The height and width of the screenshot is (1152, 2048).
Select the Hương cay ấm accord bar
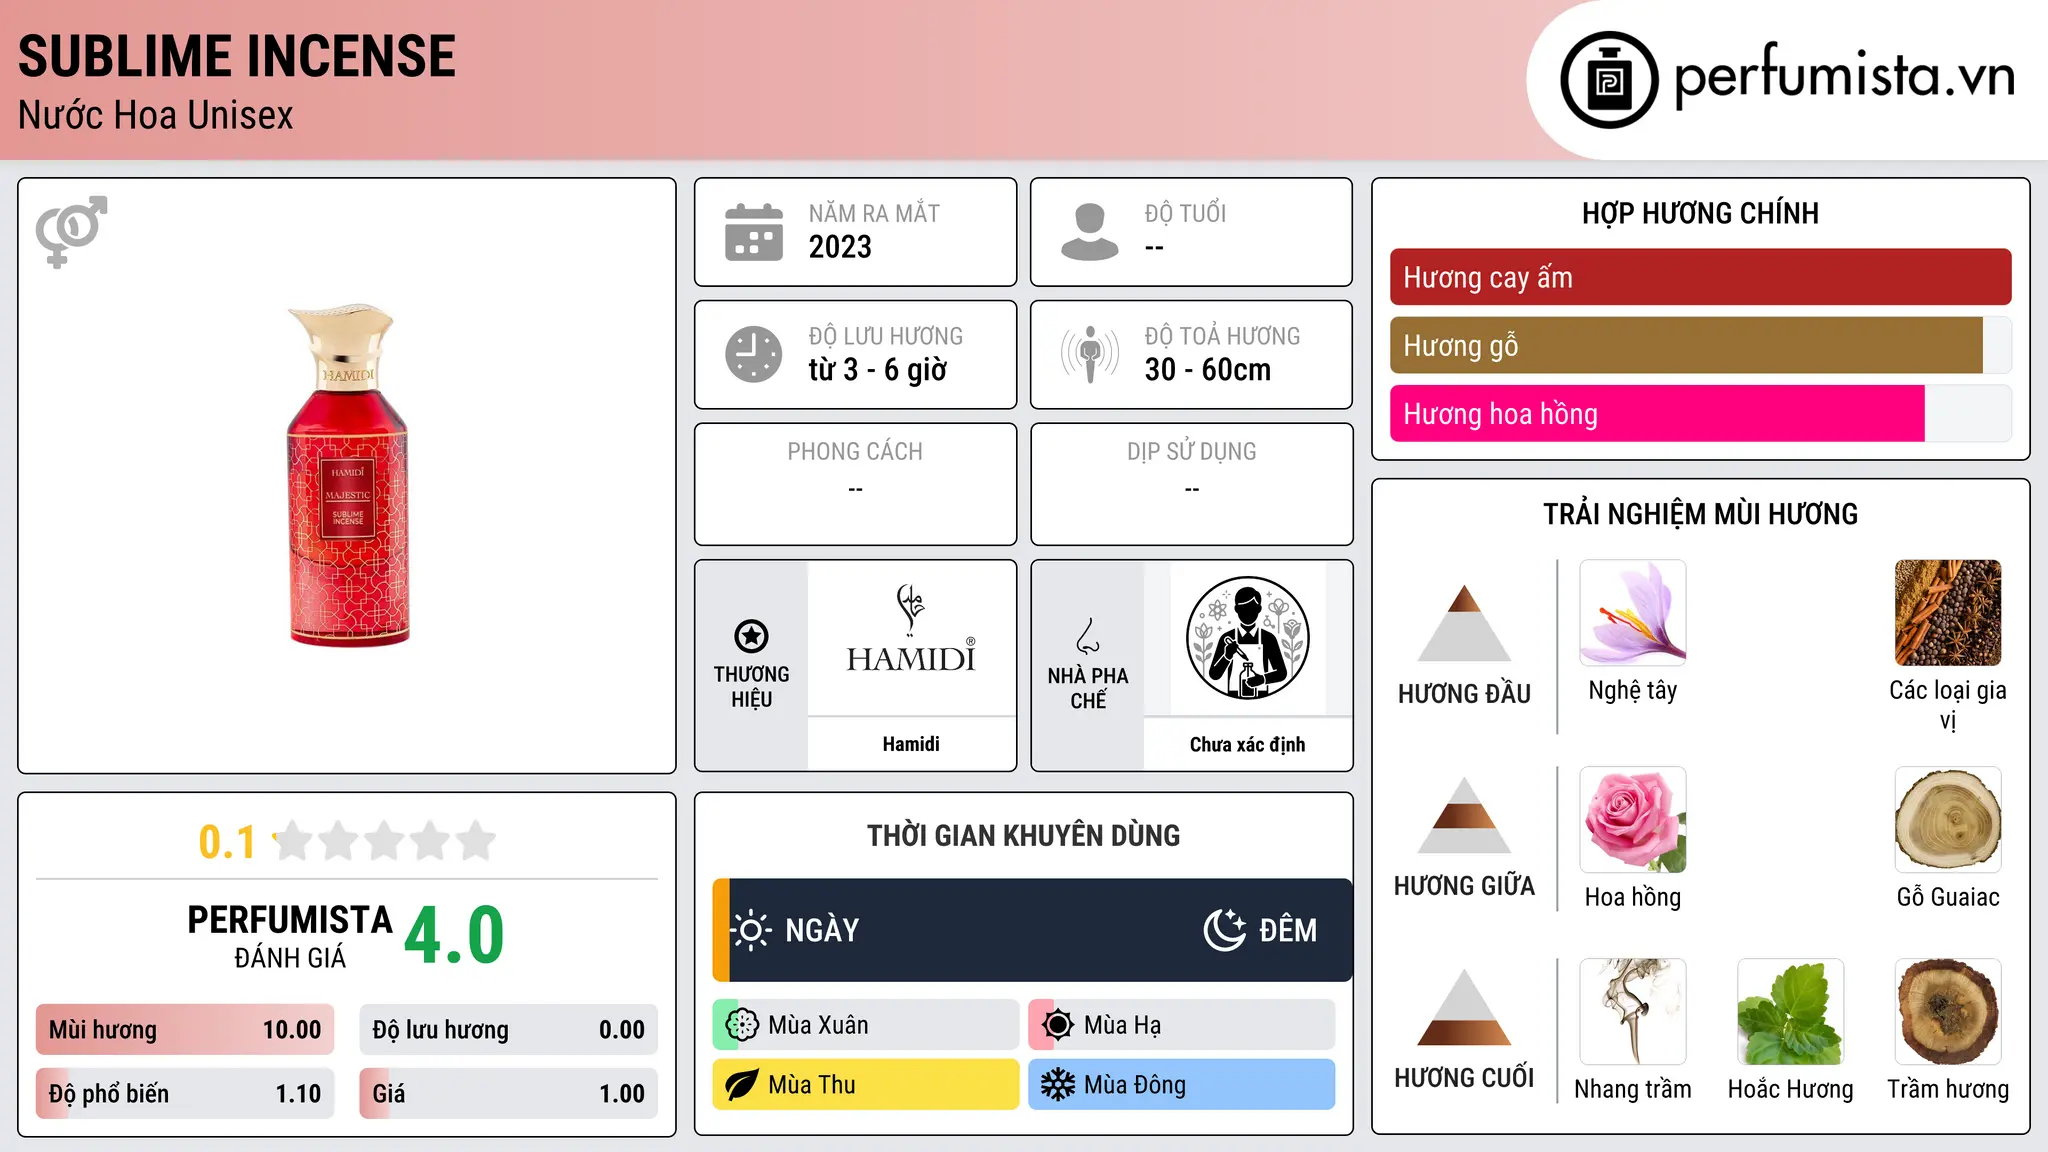point(1700,277)
